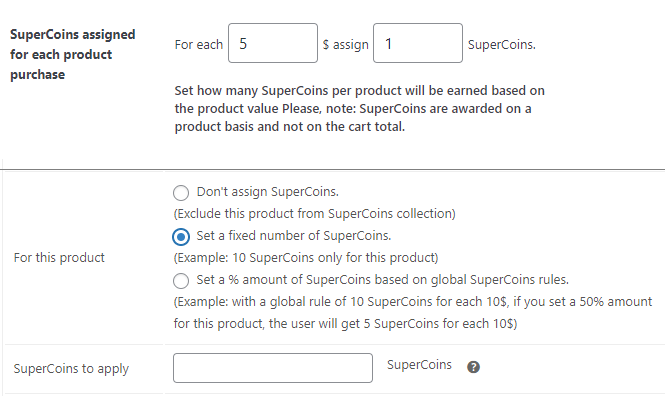Screen dimensions: 665x396
Task: Click the global rule 50% amount example text
Action: tap(413, 312)
